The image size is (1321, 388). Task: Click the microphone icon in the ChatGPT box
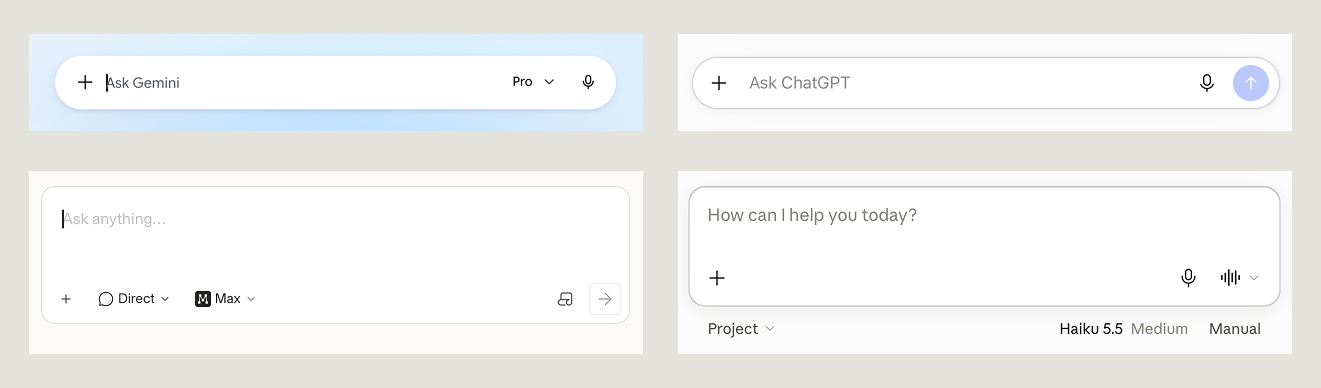1207,83
